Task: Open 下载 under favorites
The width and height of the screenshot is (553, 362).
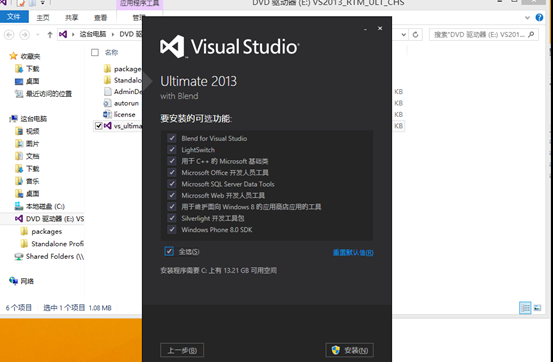Action: (x=32, y=68)
